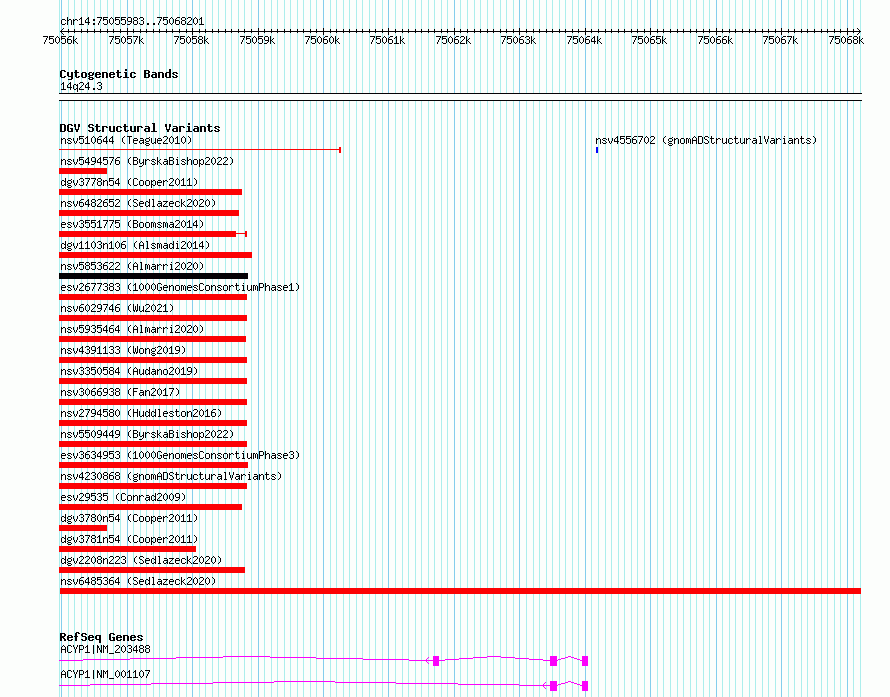Click the nsv510644 (Teague2010) variant label

click(126, 140)
